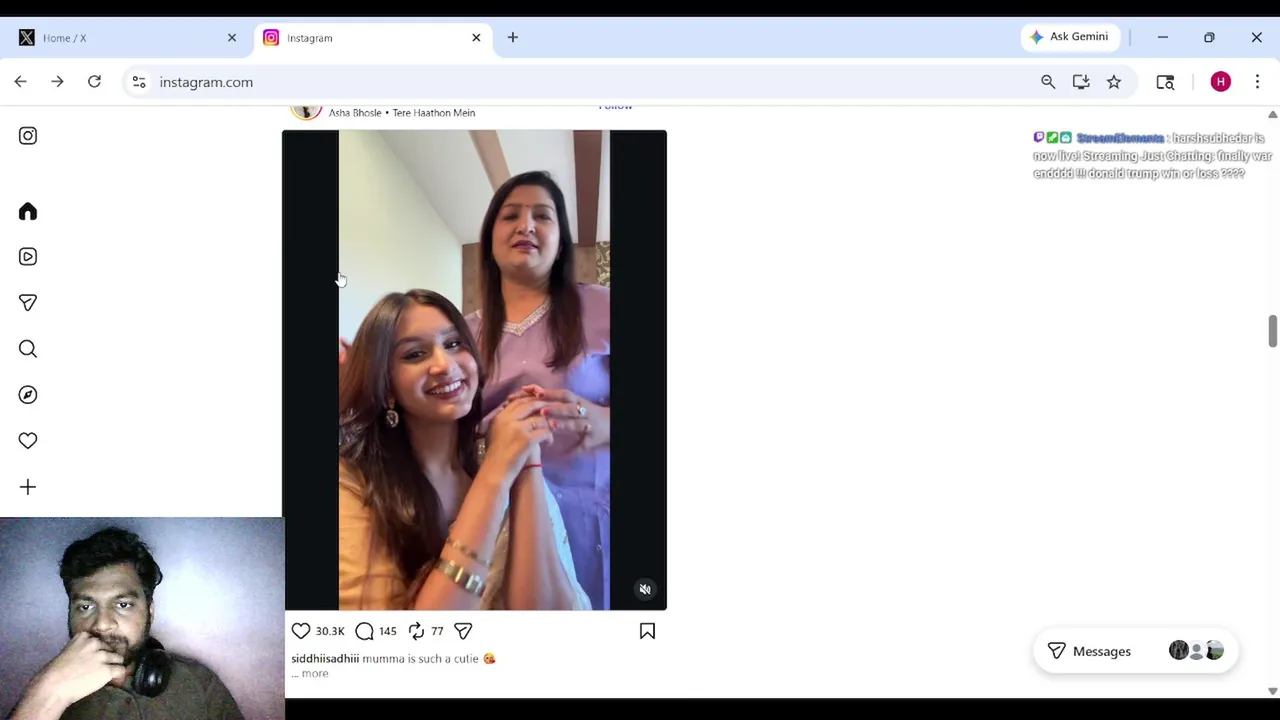
Task: Click the page vertical scrollbar thumb
Action: click(1272, 331)
